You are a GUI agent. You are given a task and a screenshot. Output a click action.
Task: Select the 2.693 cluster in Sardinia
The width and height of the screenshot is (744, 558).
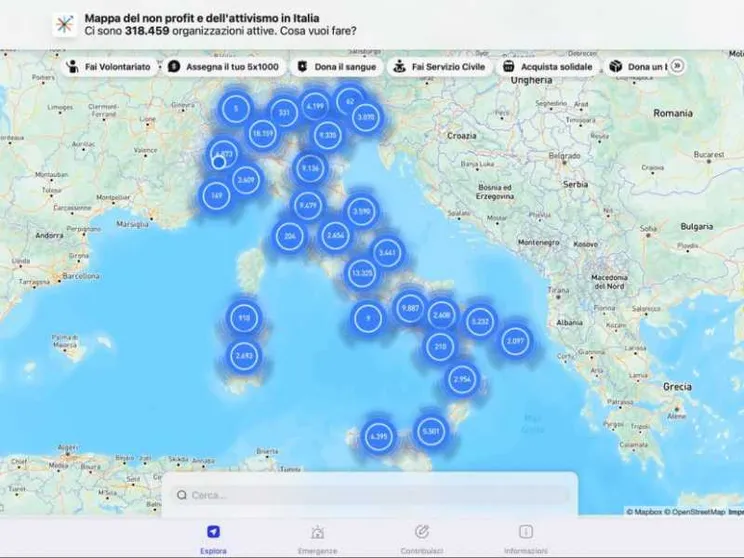244,355
